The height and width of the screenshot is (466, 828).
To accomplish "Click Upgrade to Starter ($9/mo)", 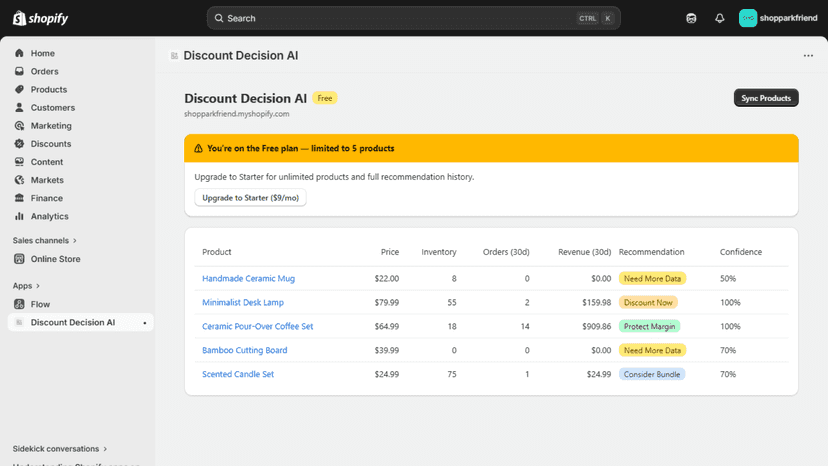I will tap(250, 198).
